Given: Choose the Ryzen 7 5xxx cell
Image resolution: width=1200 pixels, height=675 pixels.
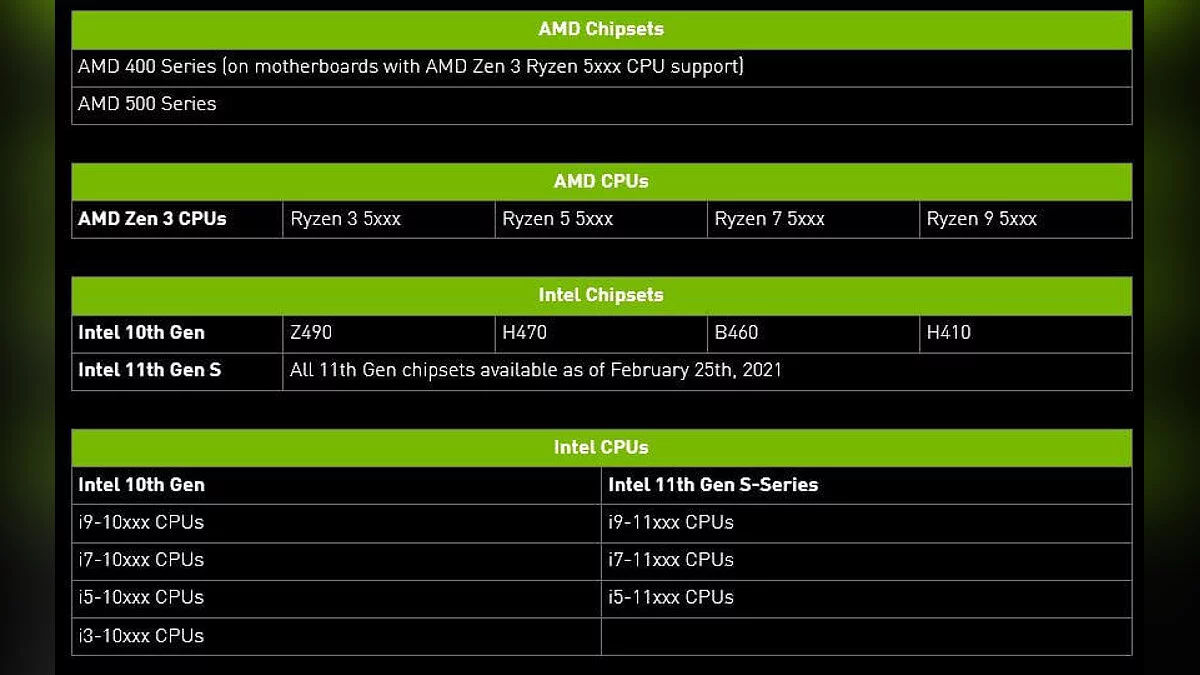Looking at the screenshot, I should [769, 219].
